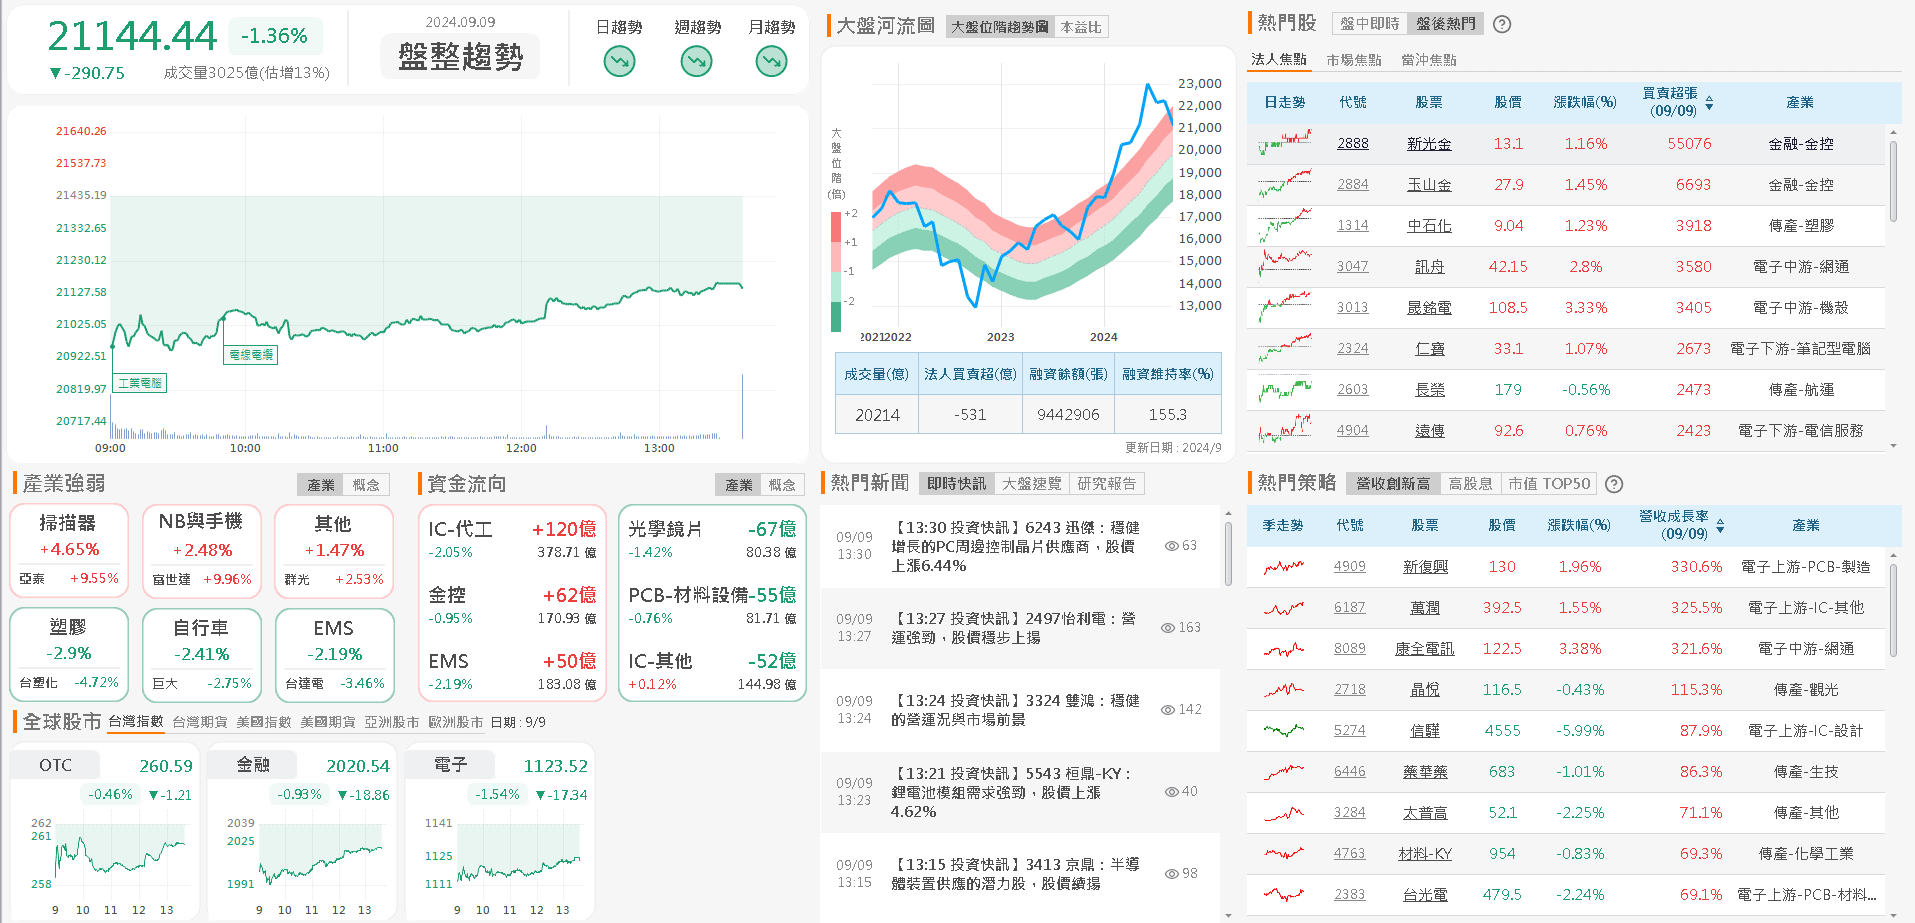Toggle 產業強弱 panel to 概念 view
The height and width of the screenshot is (923, 1915).
366,485
